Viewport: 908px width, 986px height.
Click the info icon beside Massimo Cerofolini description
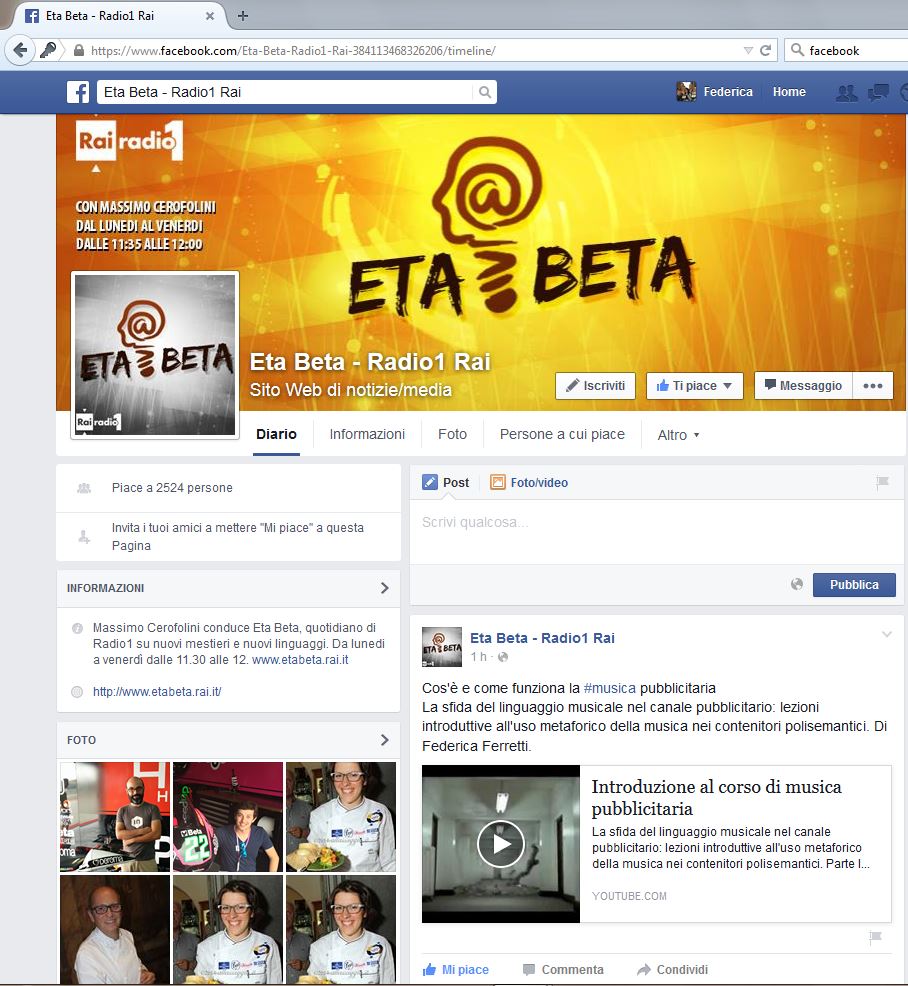(x=77, y=628)
